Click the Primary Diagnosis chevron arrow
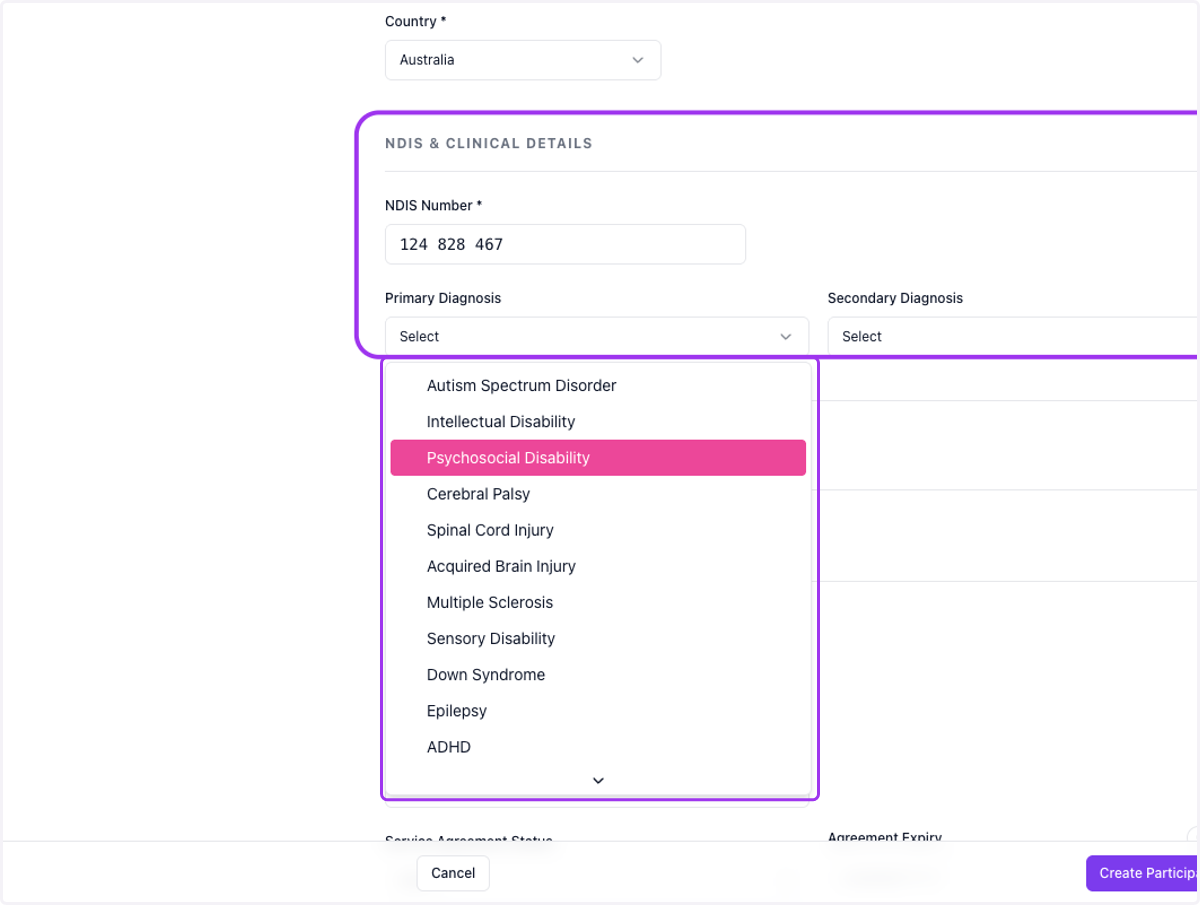This screenshot has height=905, width=1200. coord(786,337)
